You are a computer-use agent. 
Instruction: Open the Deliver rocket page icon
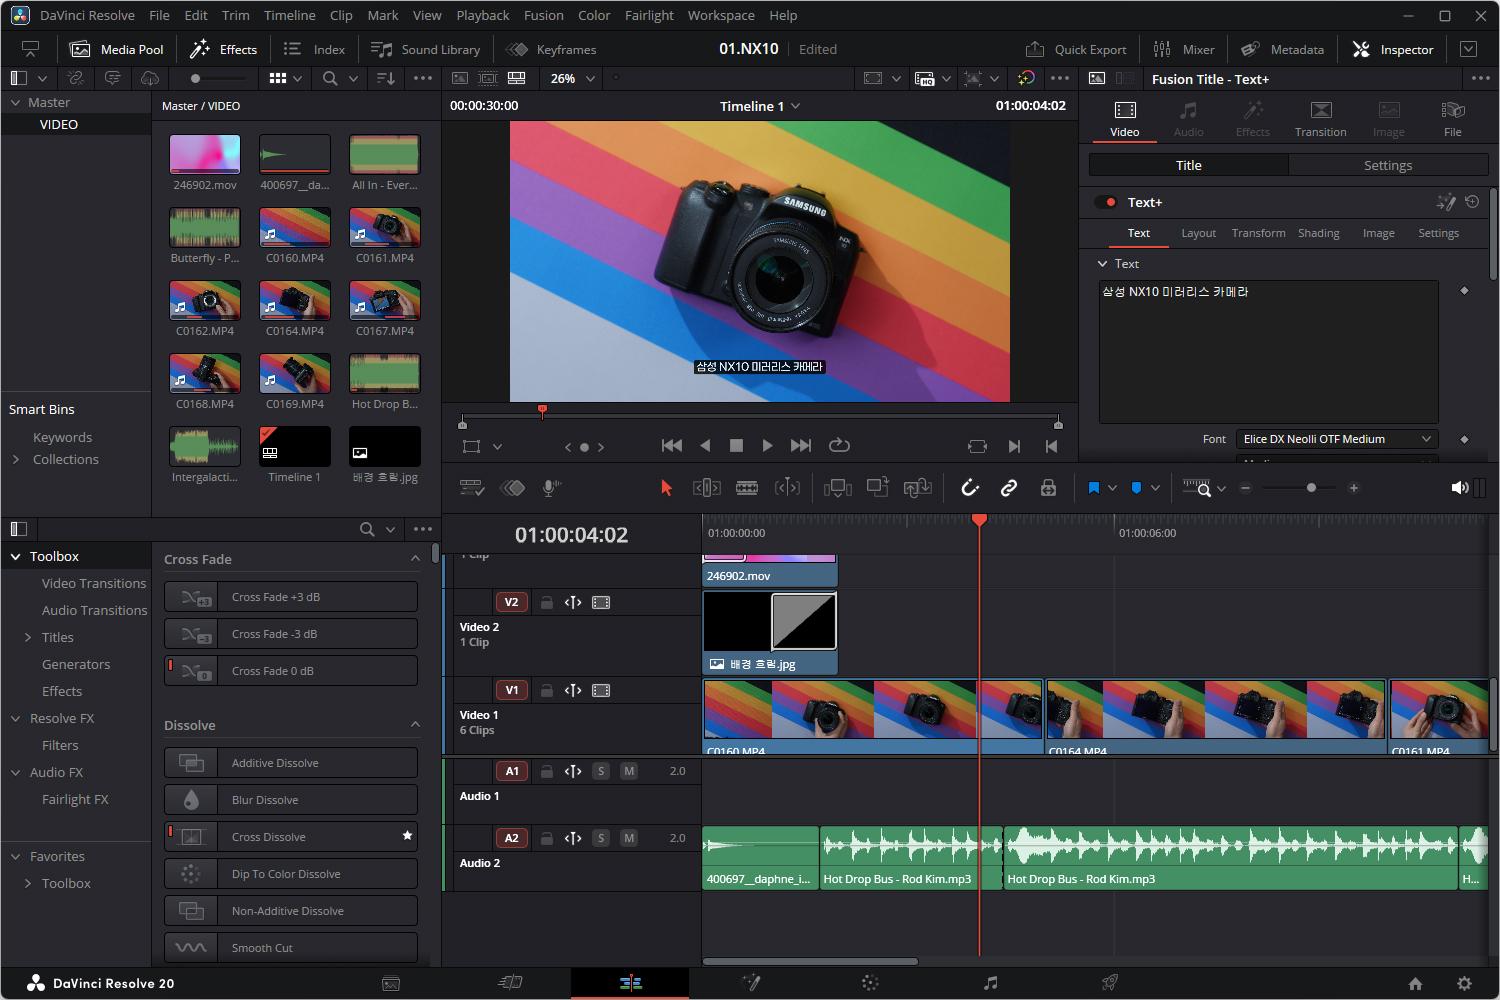coord(1110,983)
